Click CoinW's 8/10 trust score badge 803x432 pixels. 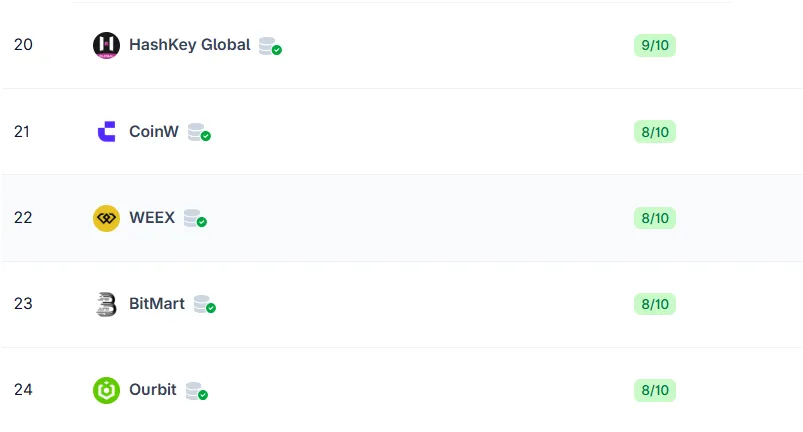tap(655, 131)
